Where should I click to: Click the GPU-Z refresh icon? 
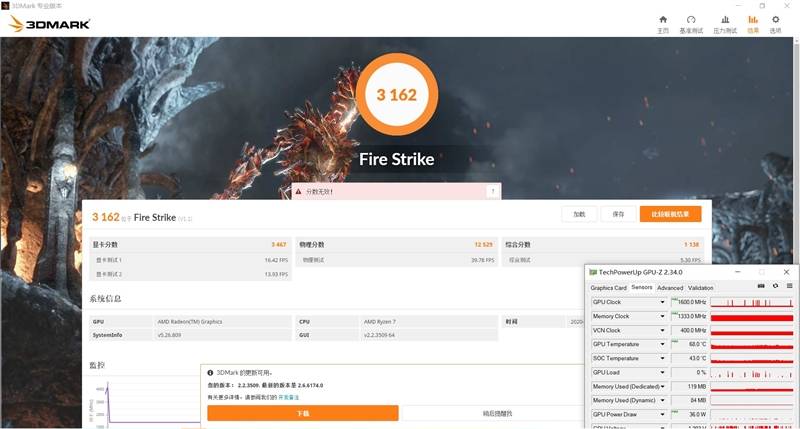click(x=775, y=287)
